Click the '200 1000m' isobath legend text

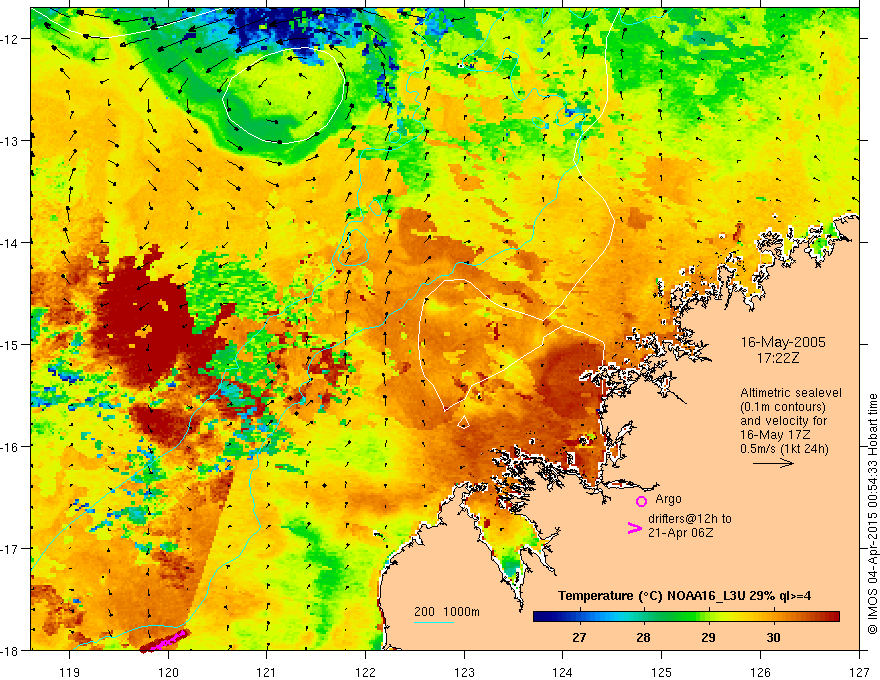tap(447, 612)
